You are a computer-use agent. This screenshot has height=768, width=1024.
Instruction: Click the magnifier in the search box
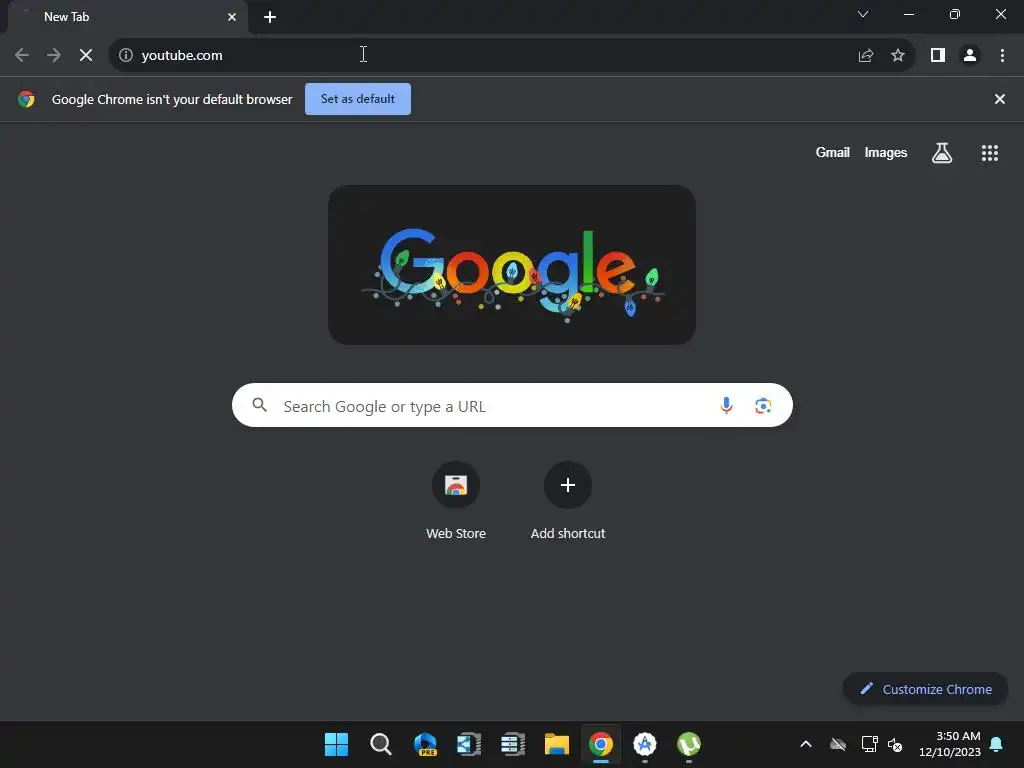(x=260, y=406)
